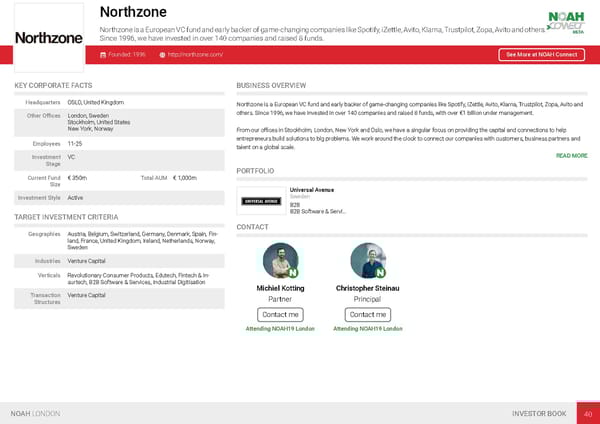Click the green N badge on Michiel's photo

coord(294,272)
